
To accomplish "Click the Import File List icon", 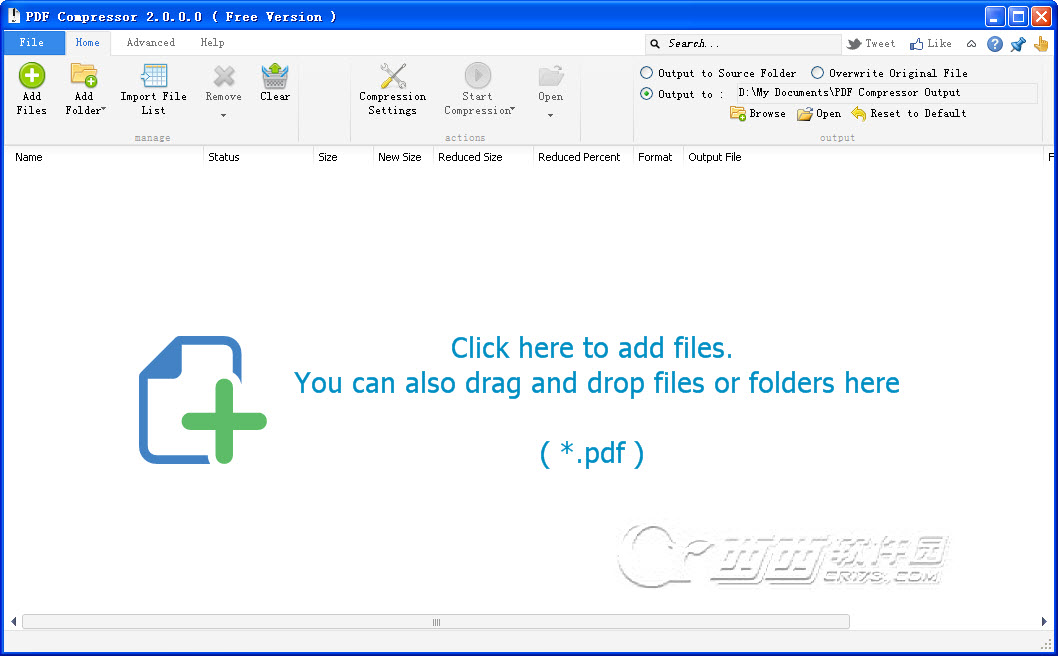I will pyautogui.click(x=154, y=76).
